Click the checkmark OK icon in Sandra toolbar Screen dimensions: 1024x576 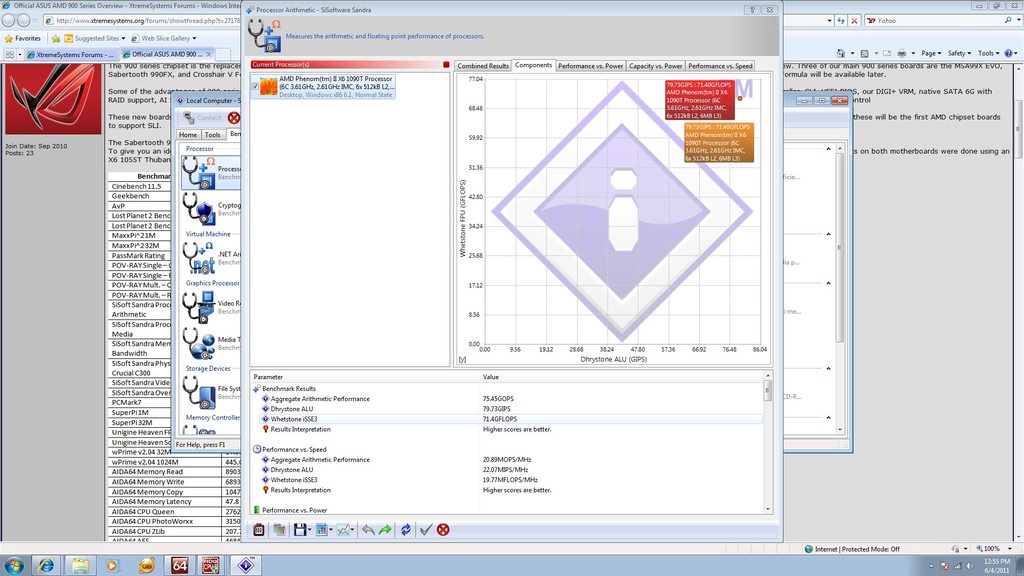426,530
